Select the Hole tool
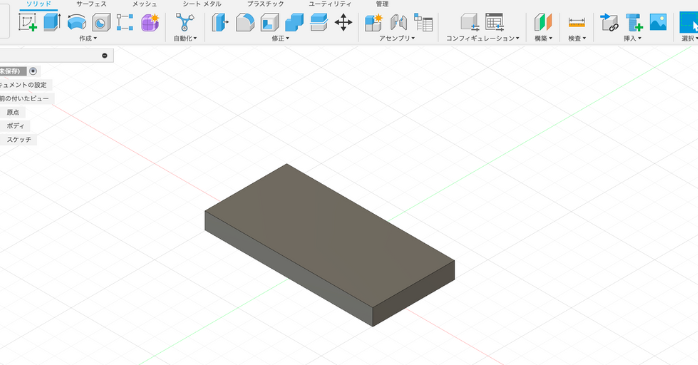This screenshot has width=698, height=365. pyautogui.click(x=101, y=22)
